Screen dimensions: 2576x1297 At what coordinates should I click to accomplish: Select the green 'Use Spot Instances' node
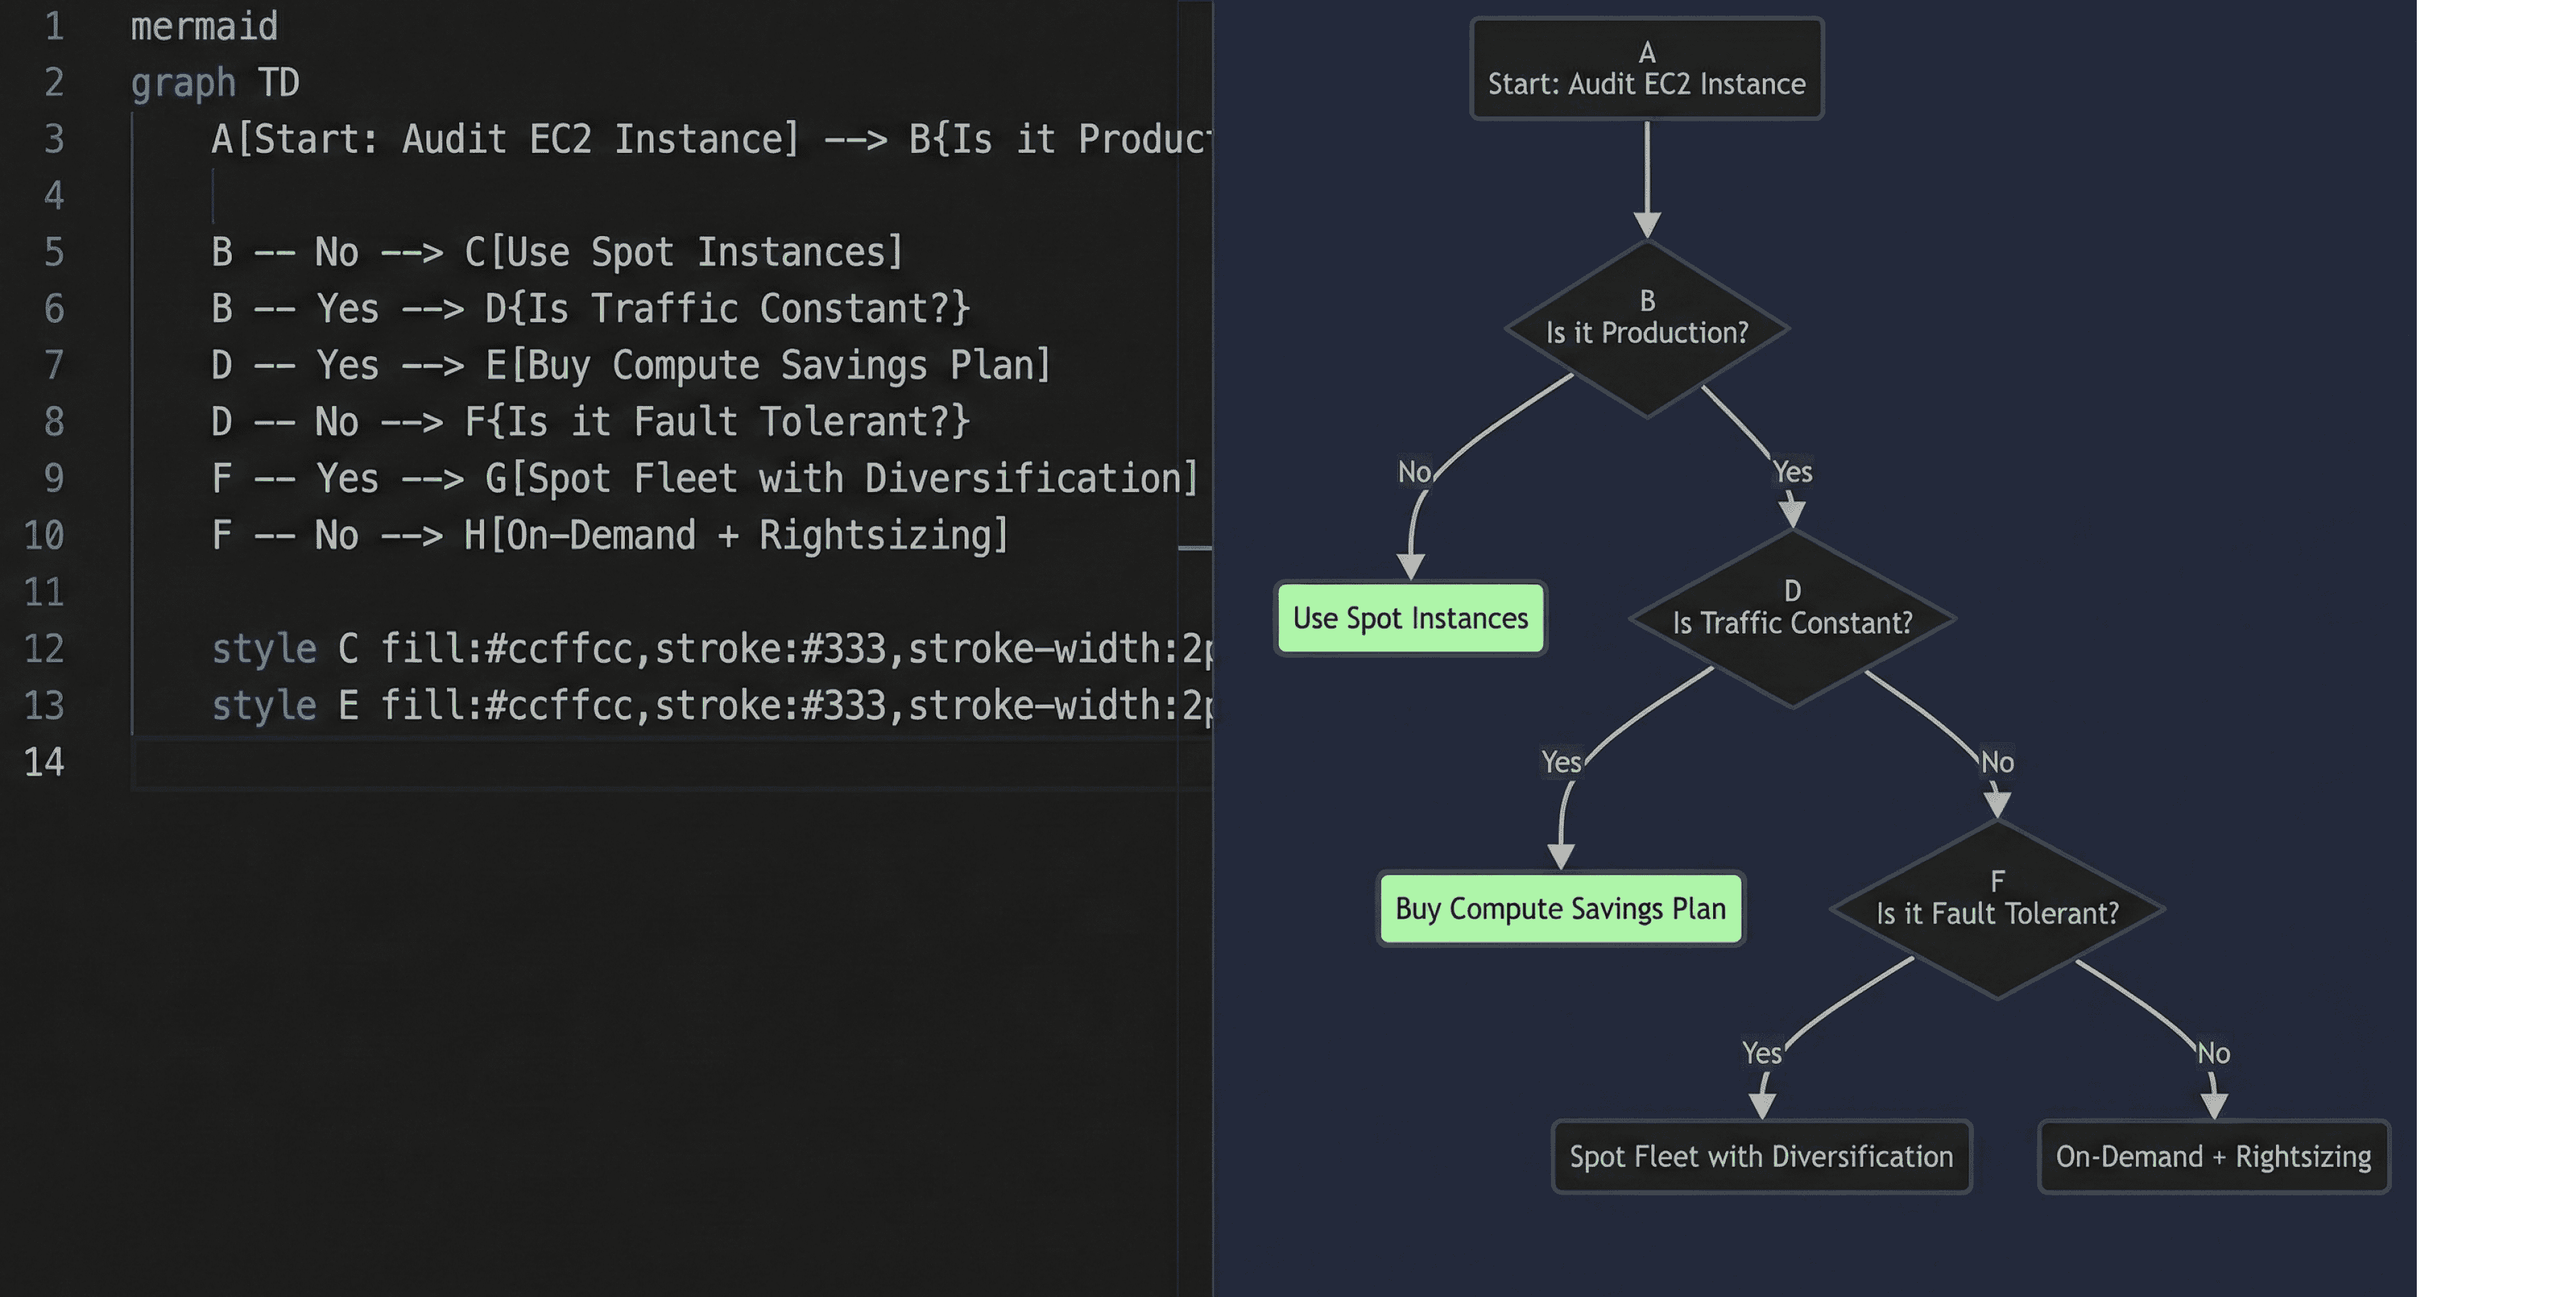tap(1410, 618)
